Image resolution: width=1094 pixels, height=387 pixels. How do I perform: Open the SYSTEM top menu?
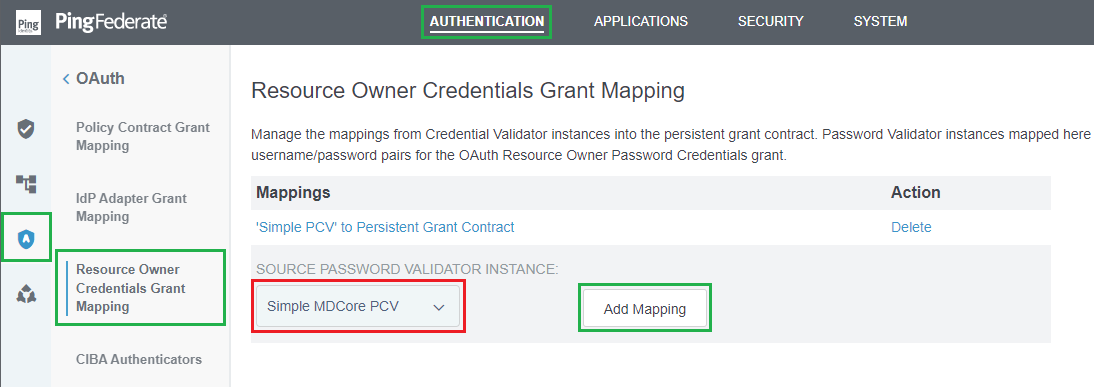pyautogui.click(x=880, y=22)
